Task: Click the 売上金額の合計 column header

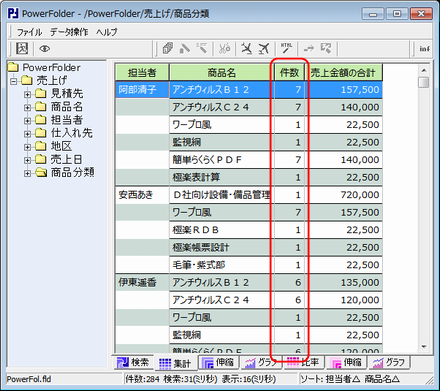Action: click(344, 72)
